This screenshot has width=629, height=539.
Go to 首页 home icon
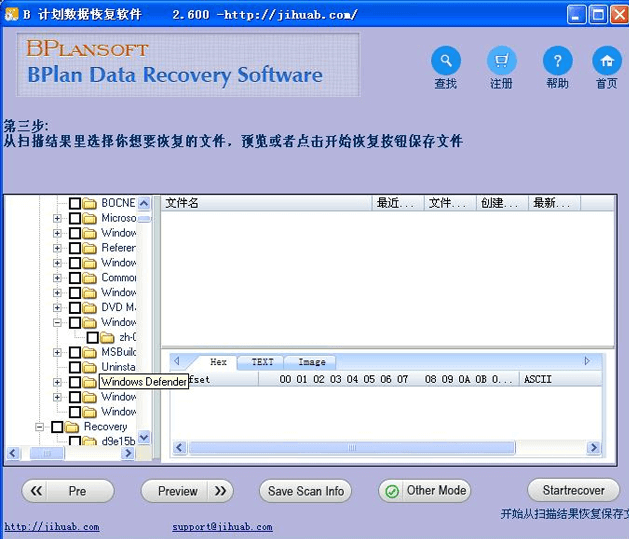point(606,60)
